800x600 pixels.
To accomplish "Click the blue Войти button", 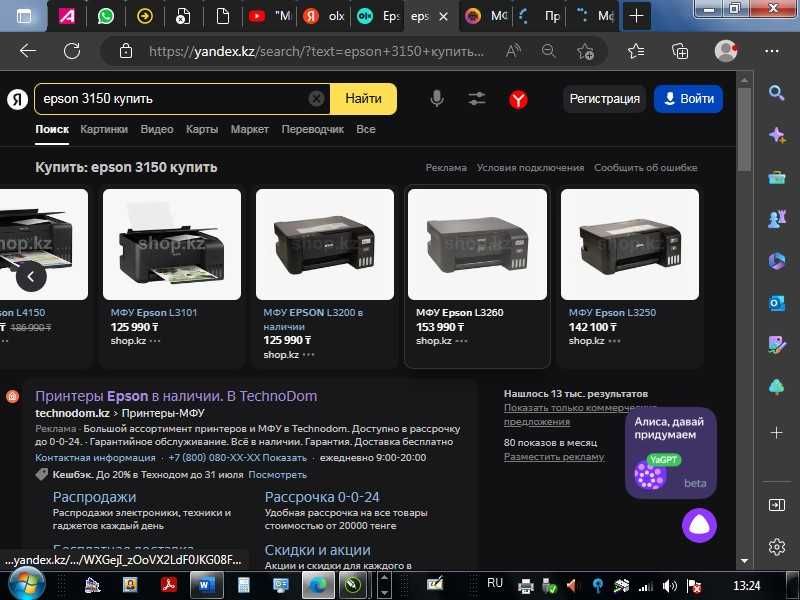I will 688,98.
